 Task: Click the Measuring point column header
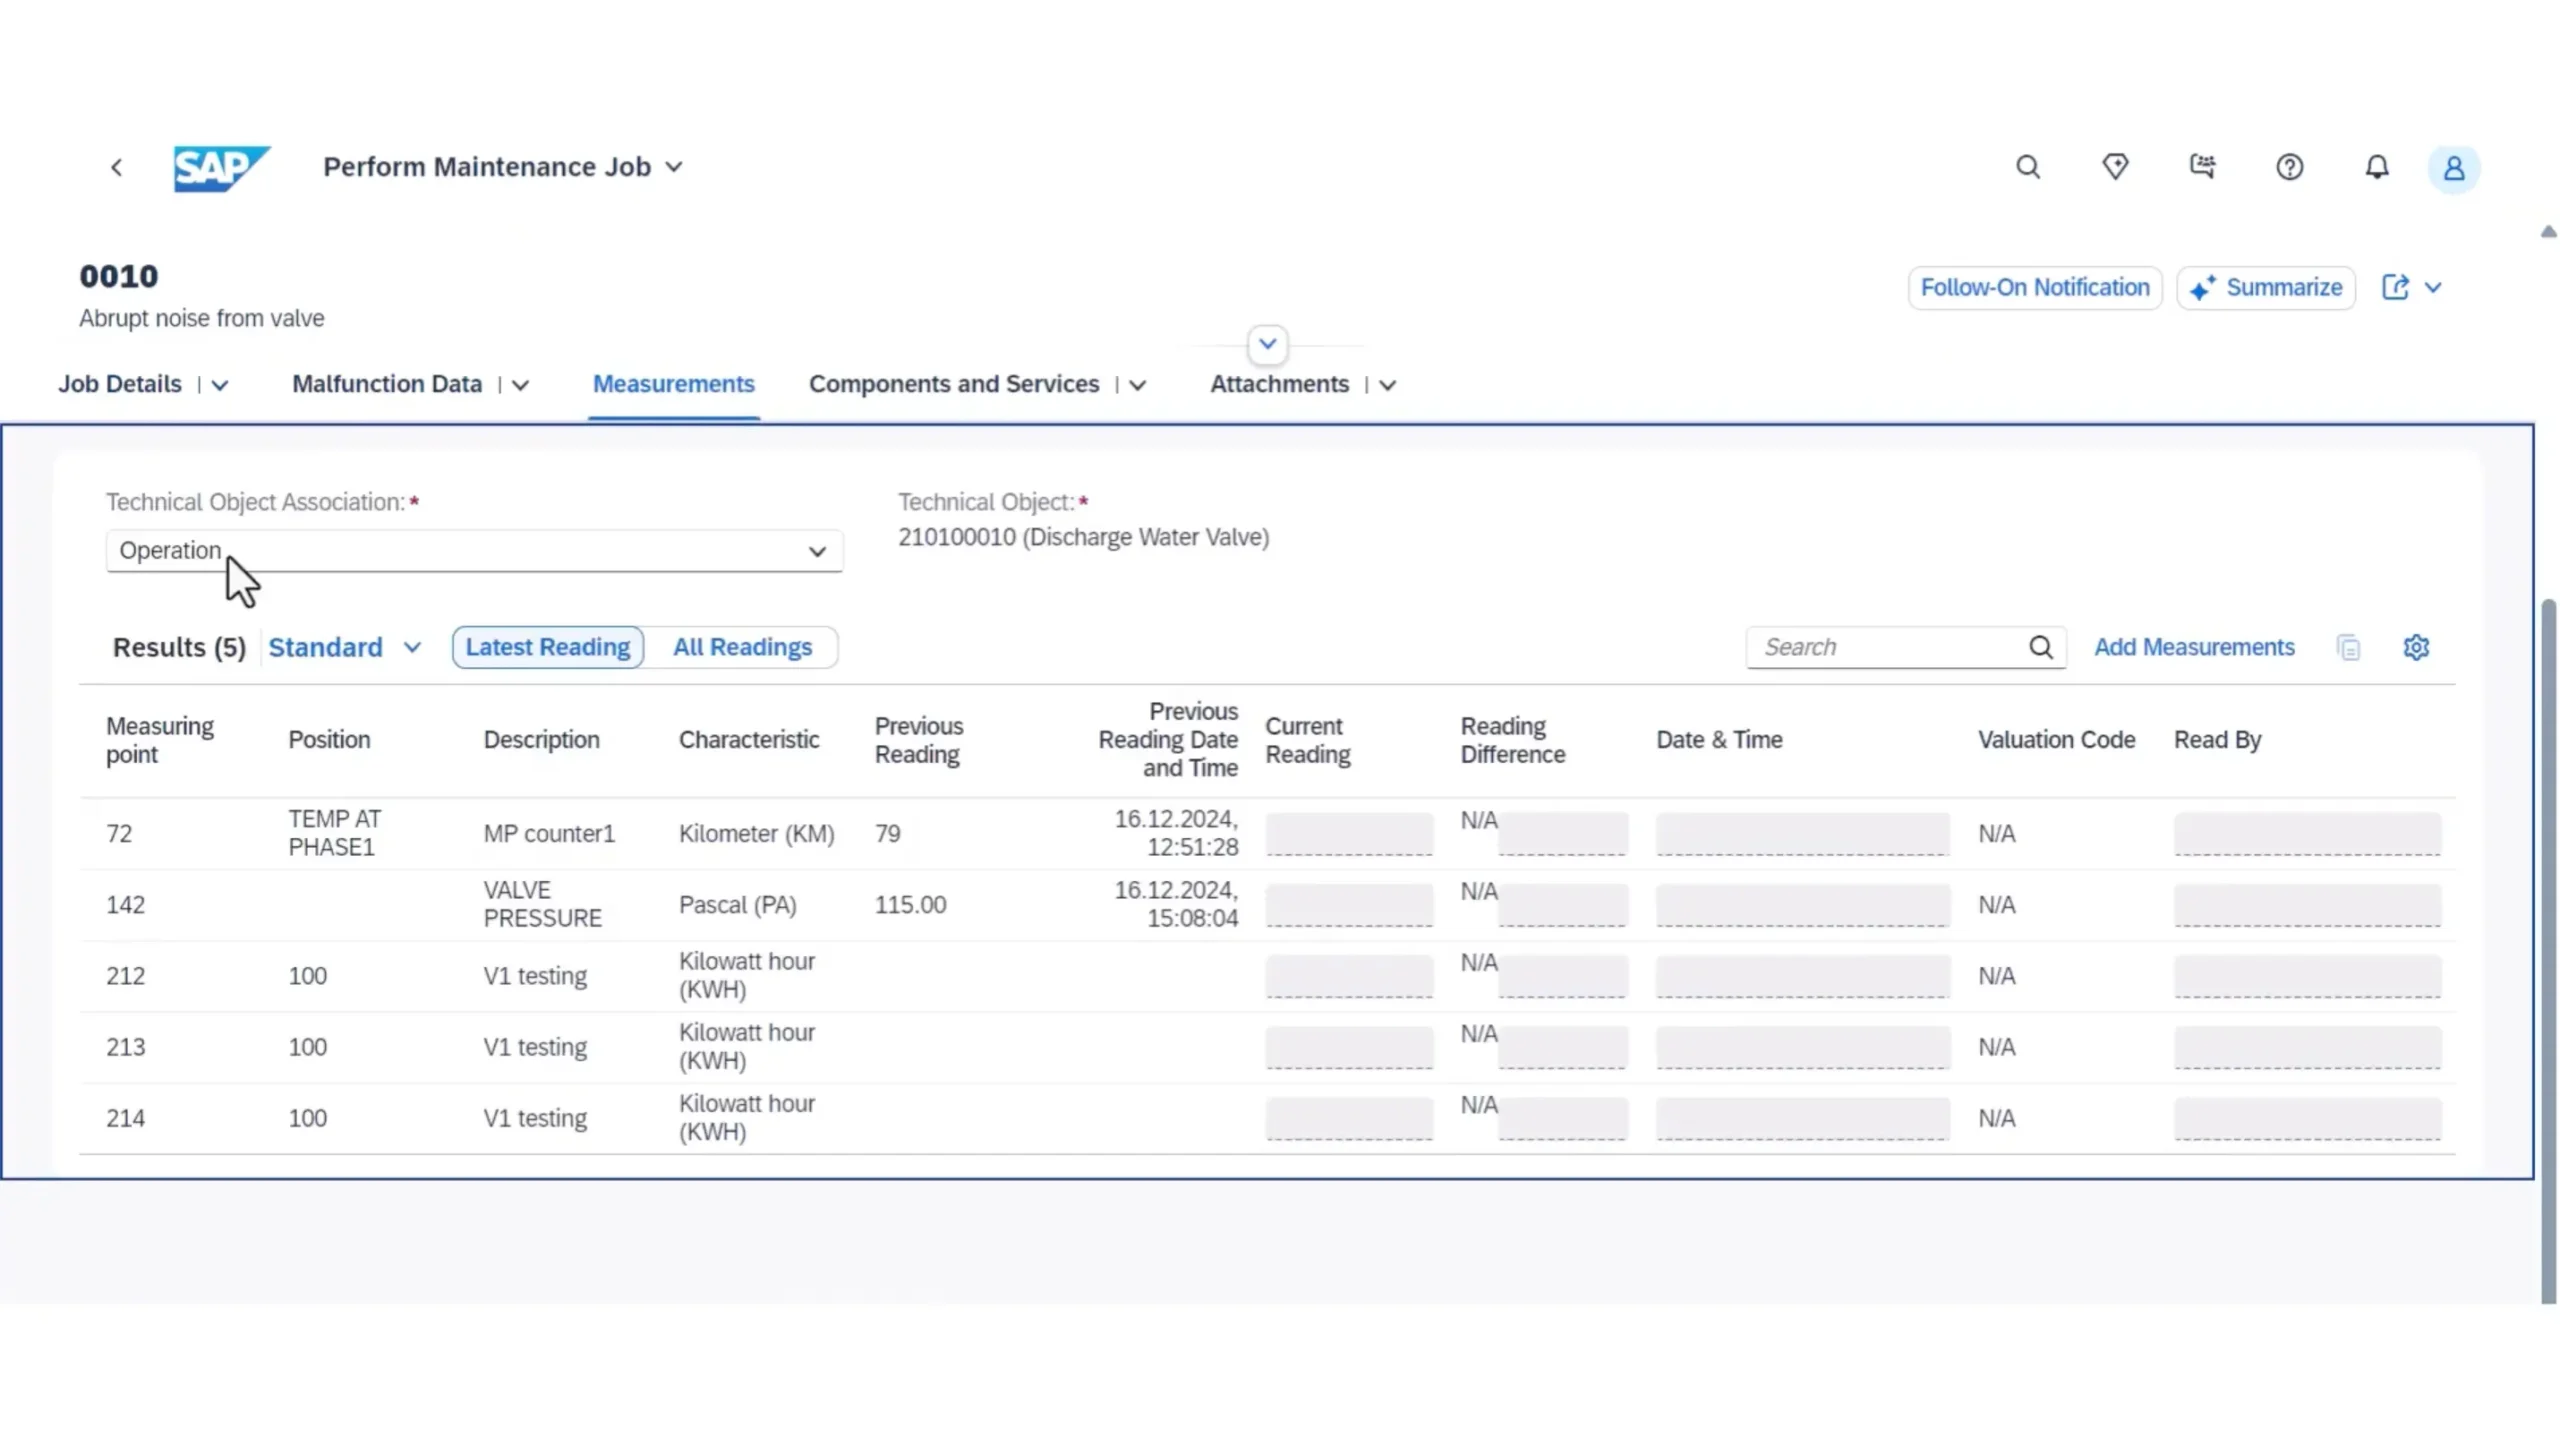click(x=160, y=740)
